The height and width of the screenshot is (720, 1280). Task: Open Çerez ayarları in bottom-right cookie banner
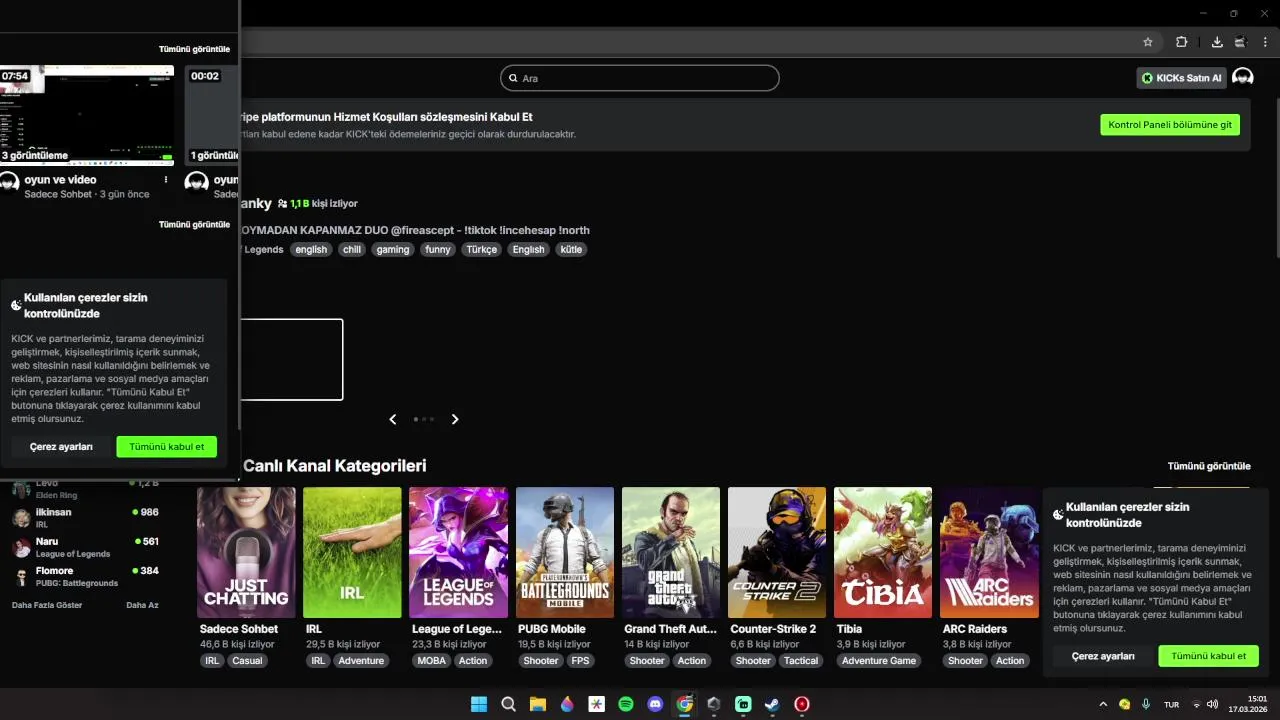(1103, 656)
